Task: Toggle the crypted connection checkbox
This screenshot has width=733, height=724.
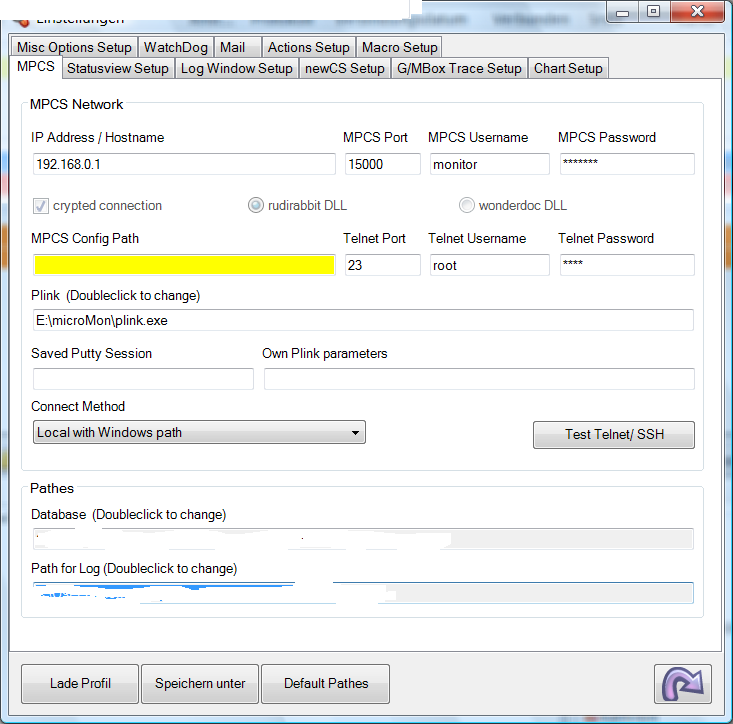Action: [x=41, y=206]
